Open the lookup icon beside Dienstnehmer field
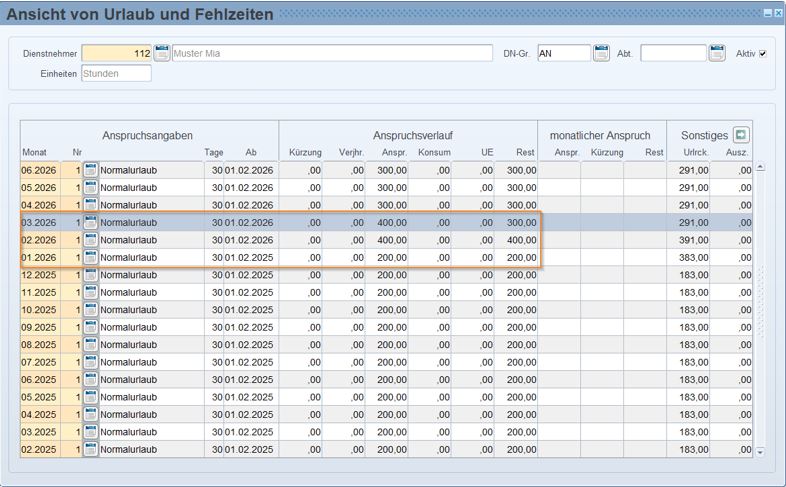 (162, 53)
